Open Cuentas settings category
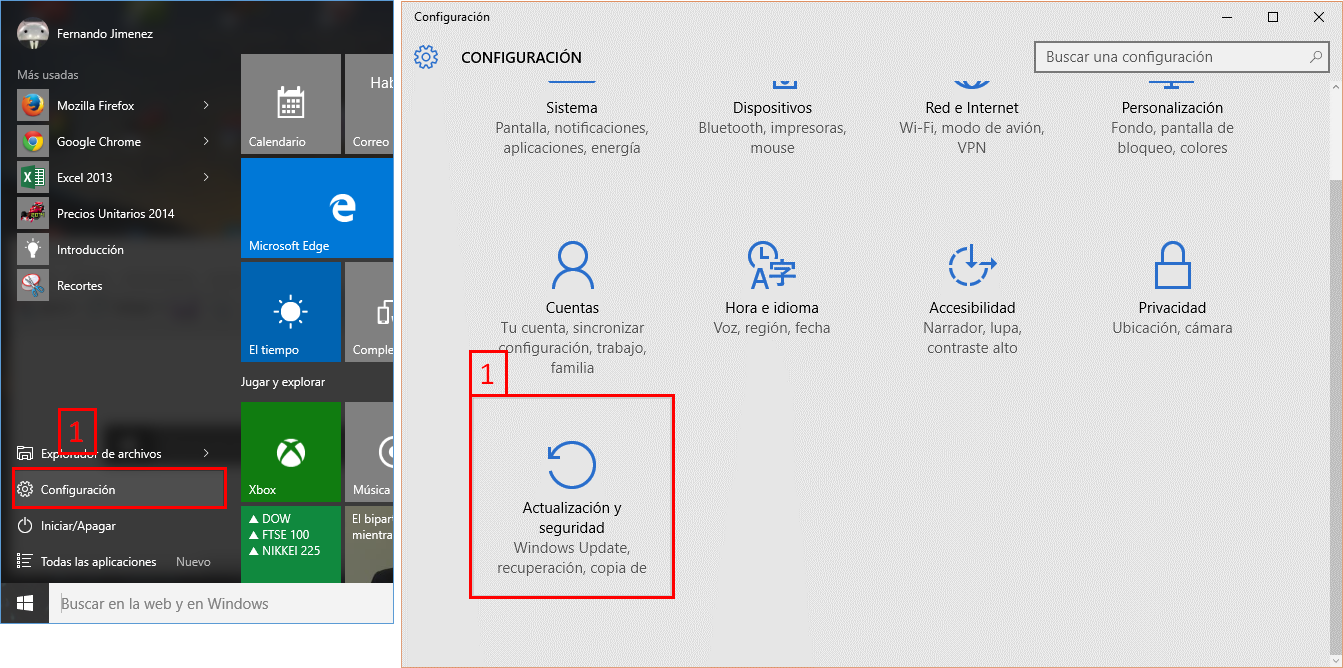Screen dimensions: 1343x668 point(572,307)
